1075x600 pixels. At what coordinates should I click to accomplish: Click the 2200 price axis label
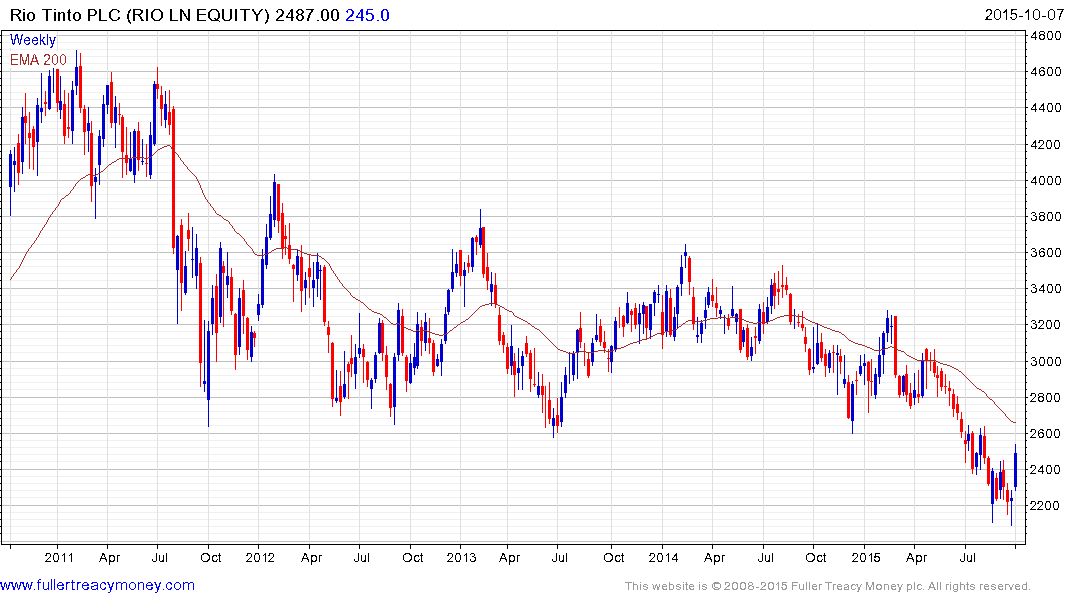pyautogui.click(x=1046, y=506)
